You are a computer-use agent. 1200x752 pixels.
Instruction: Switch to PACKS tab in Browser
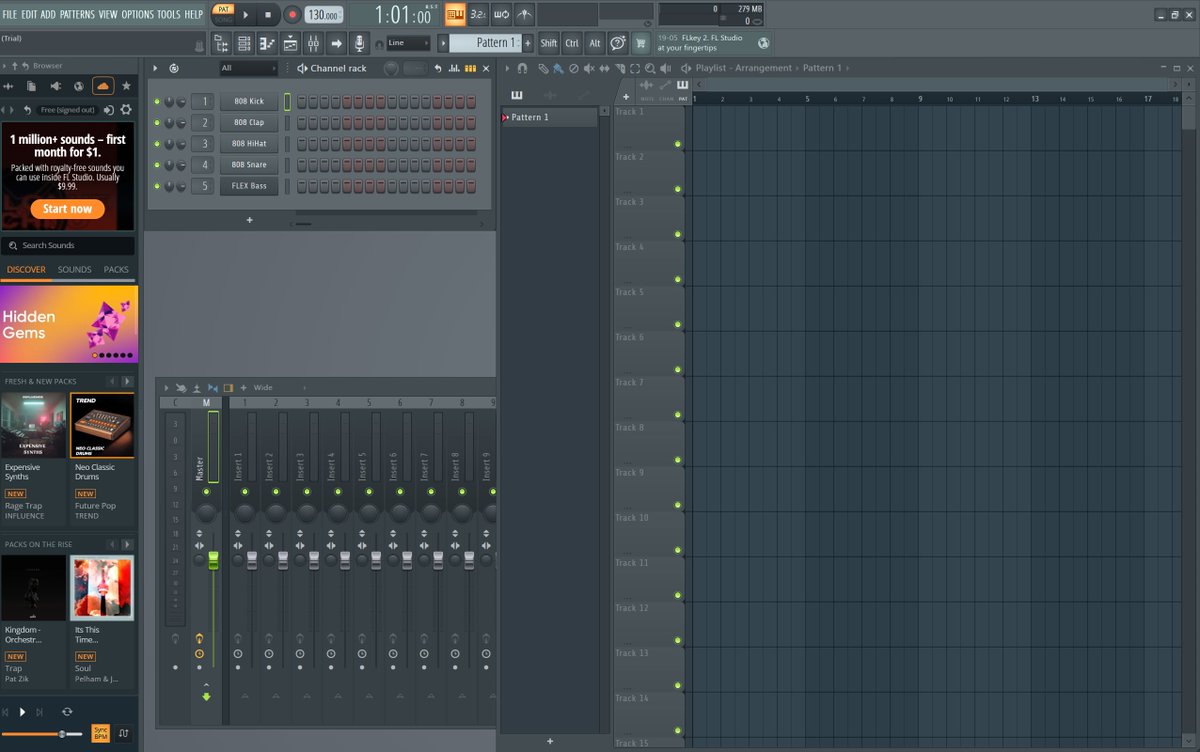[116, 270]
